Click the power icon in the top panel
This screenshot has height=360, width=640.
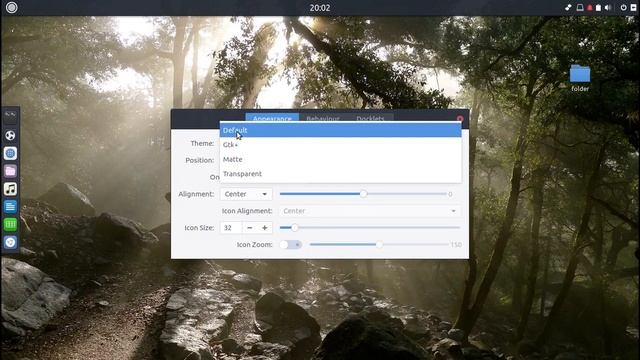(x=623, y=8)
